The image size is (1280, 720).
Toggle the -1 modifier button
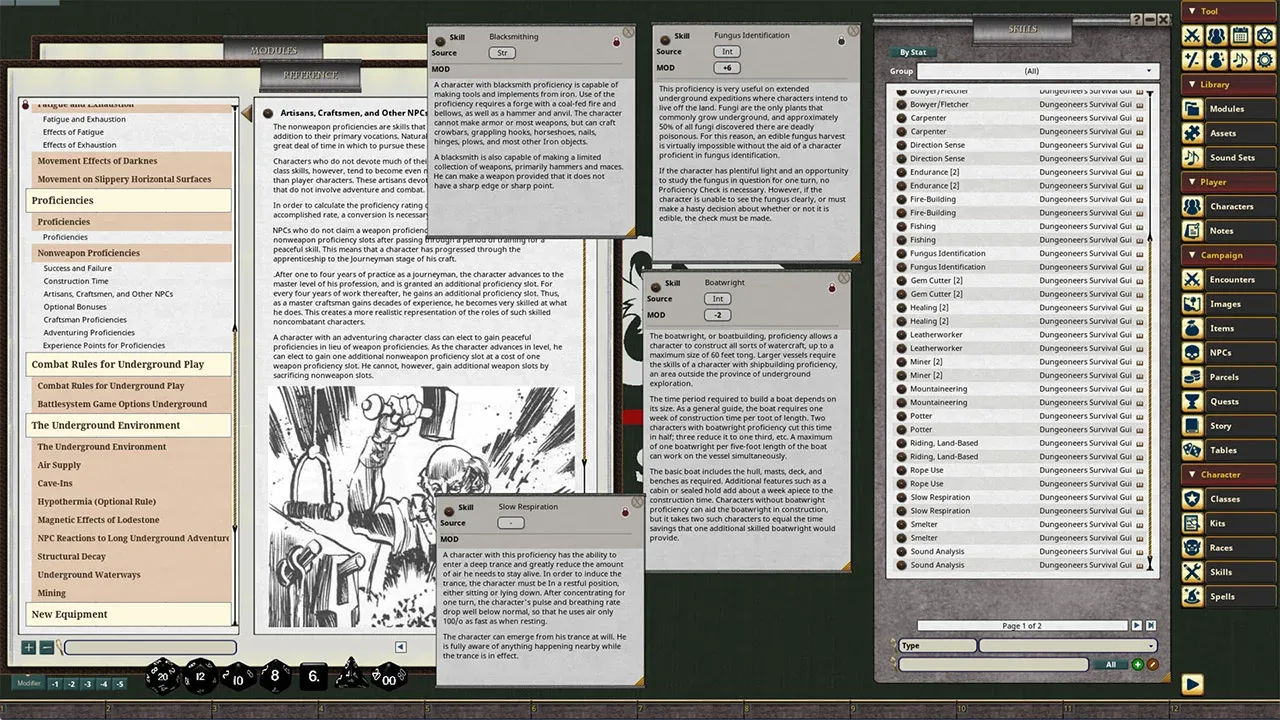[x=56, y=684]
